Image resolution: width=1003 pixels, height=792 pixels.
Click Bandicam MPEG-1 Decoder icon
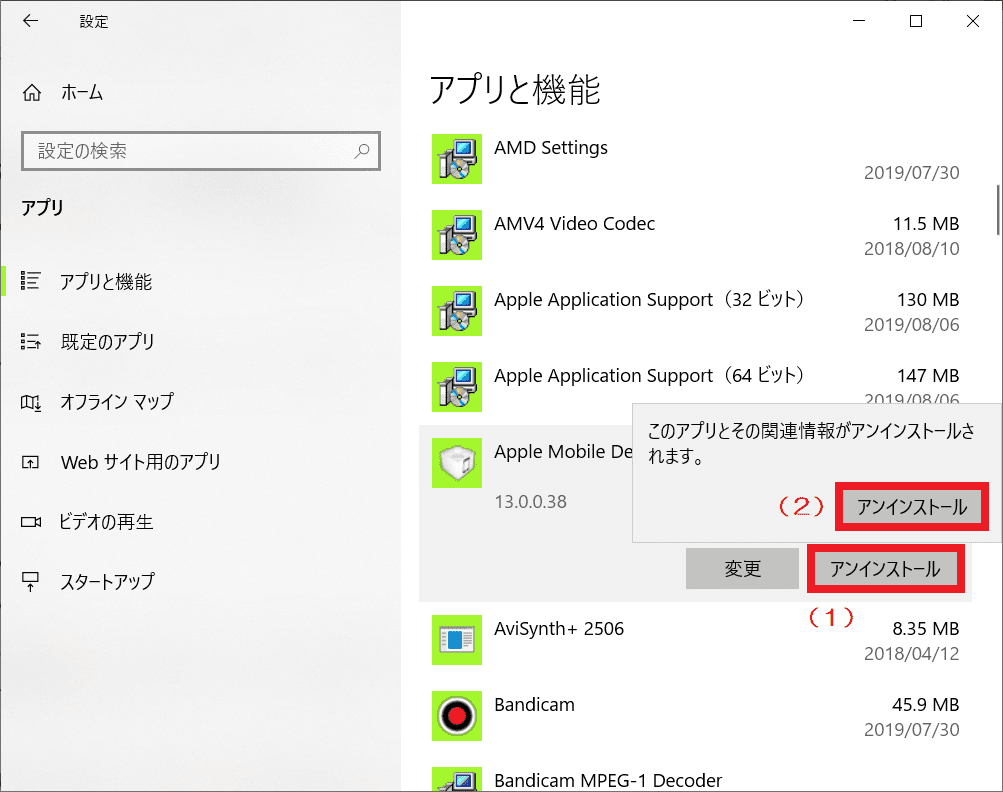point(457,779)
